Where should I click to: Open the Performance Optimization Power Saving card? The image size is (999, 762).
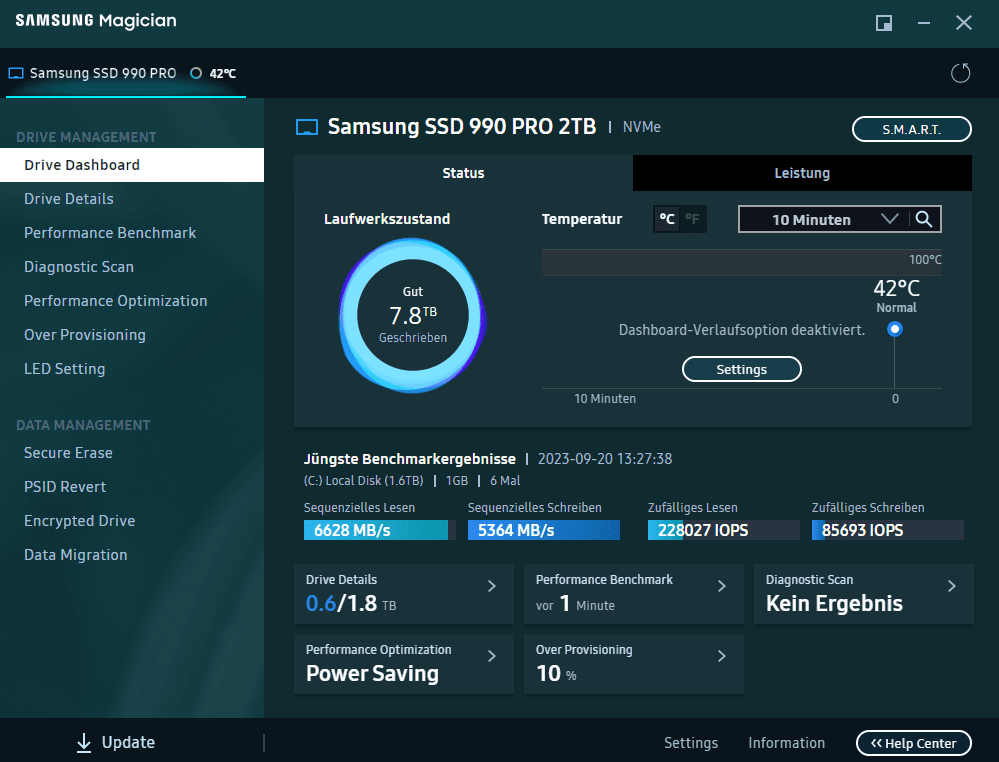click(404, 664)
